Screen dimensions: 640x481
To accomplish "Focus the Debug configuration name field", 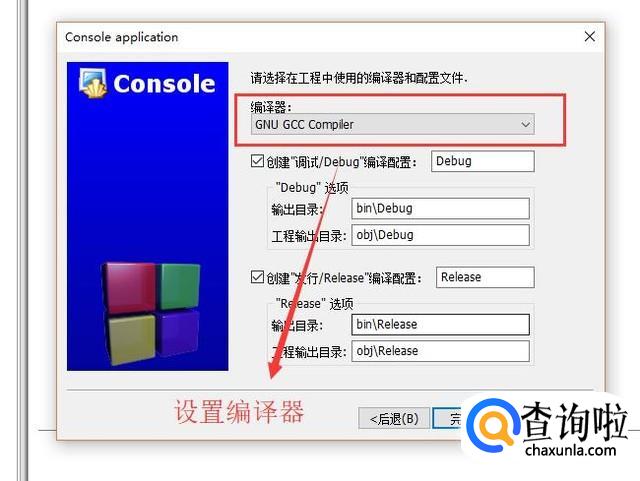I will [x=483, y=161].
